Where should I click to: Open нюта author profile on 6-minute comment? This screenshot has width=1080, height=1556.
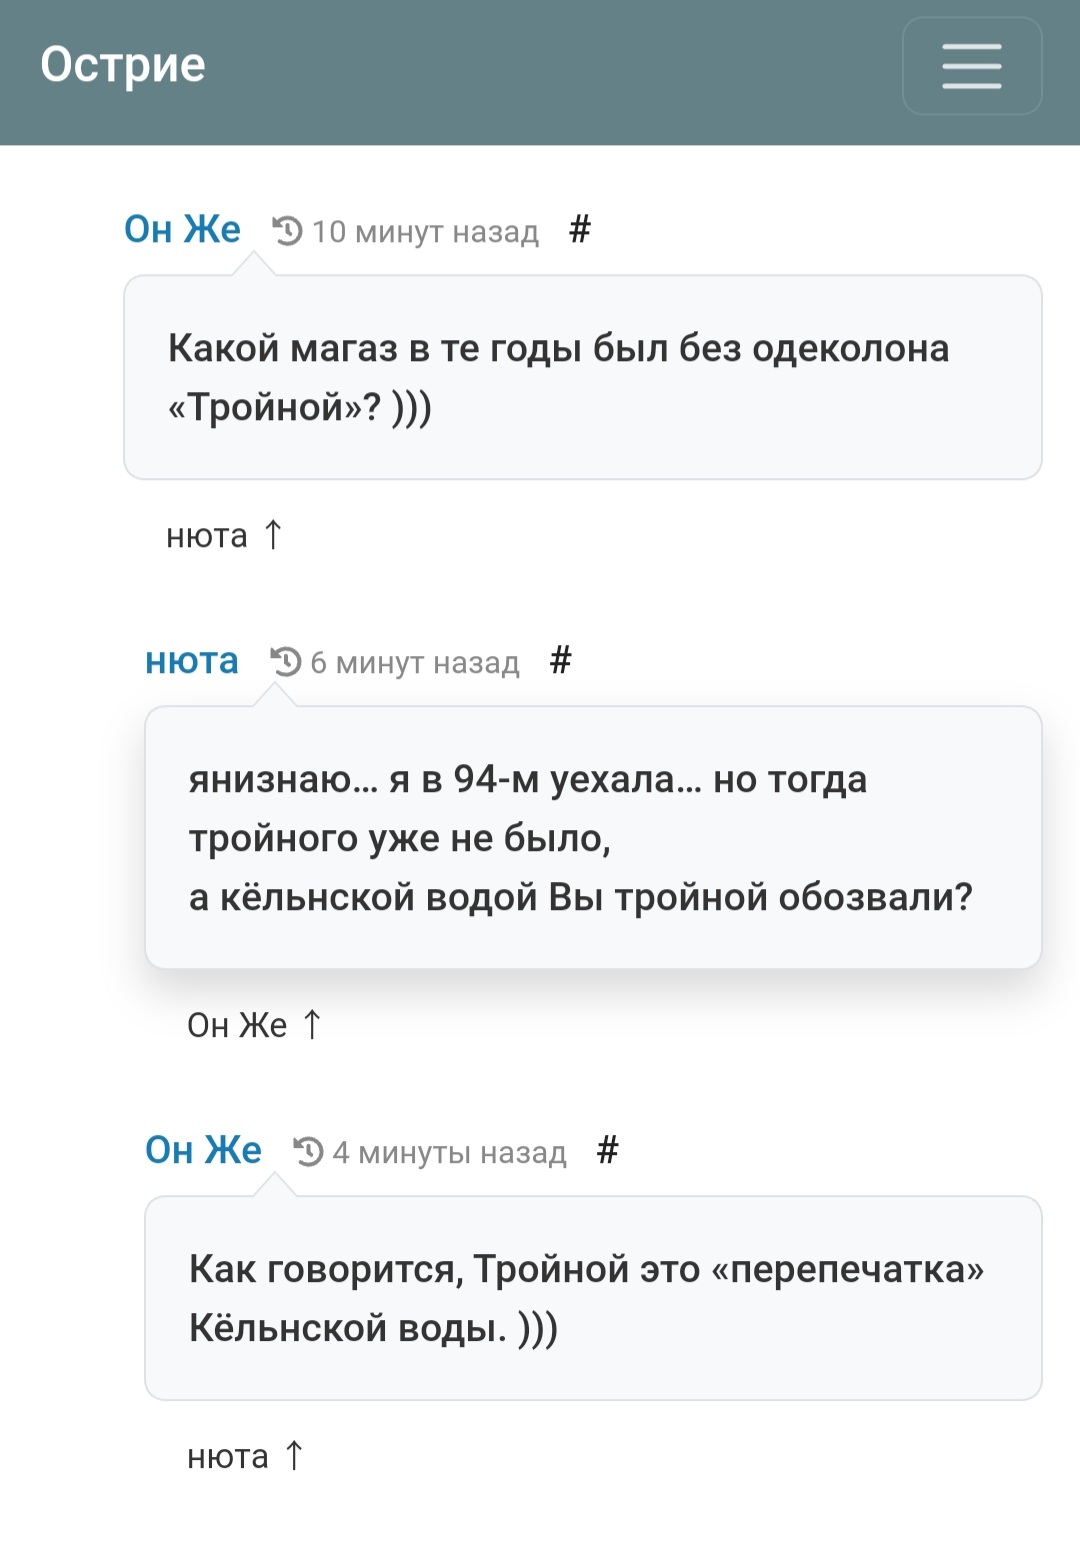[192, 661]
